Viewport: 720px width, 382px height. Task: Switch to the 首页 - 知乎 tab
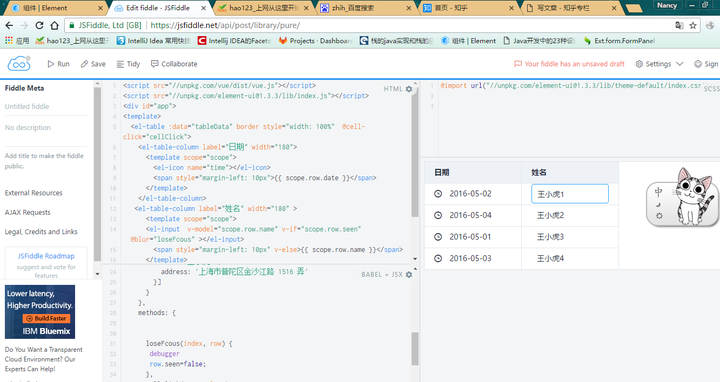point(468,8)
